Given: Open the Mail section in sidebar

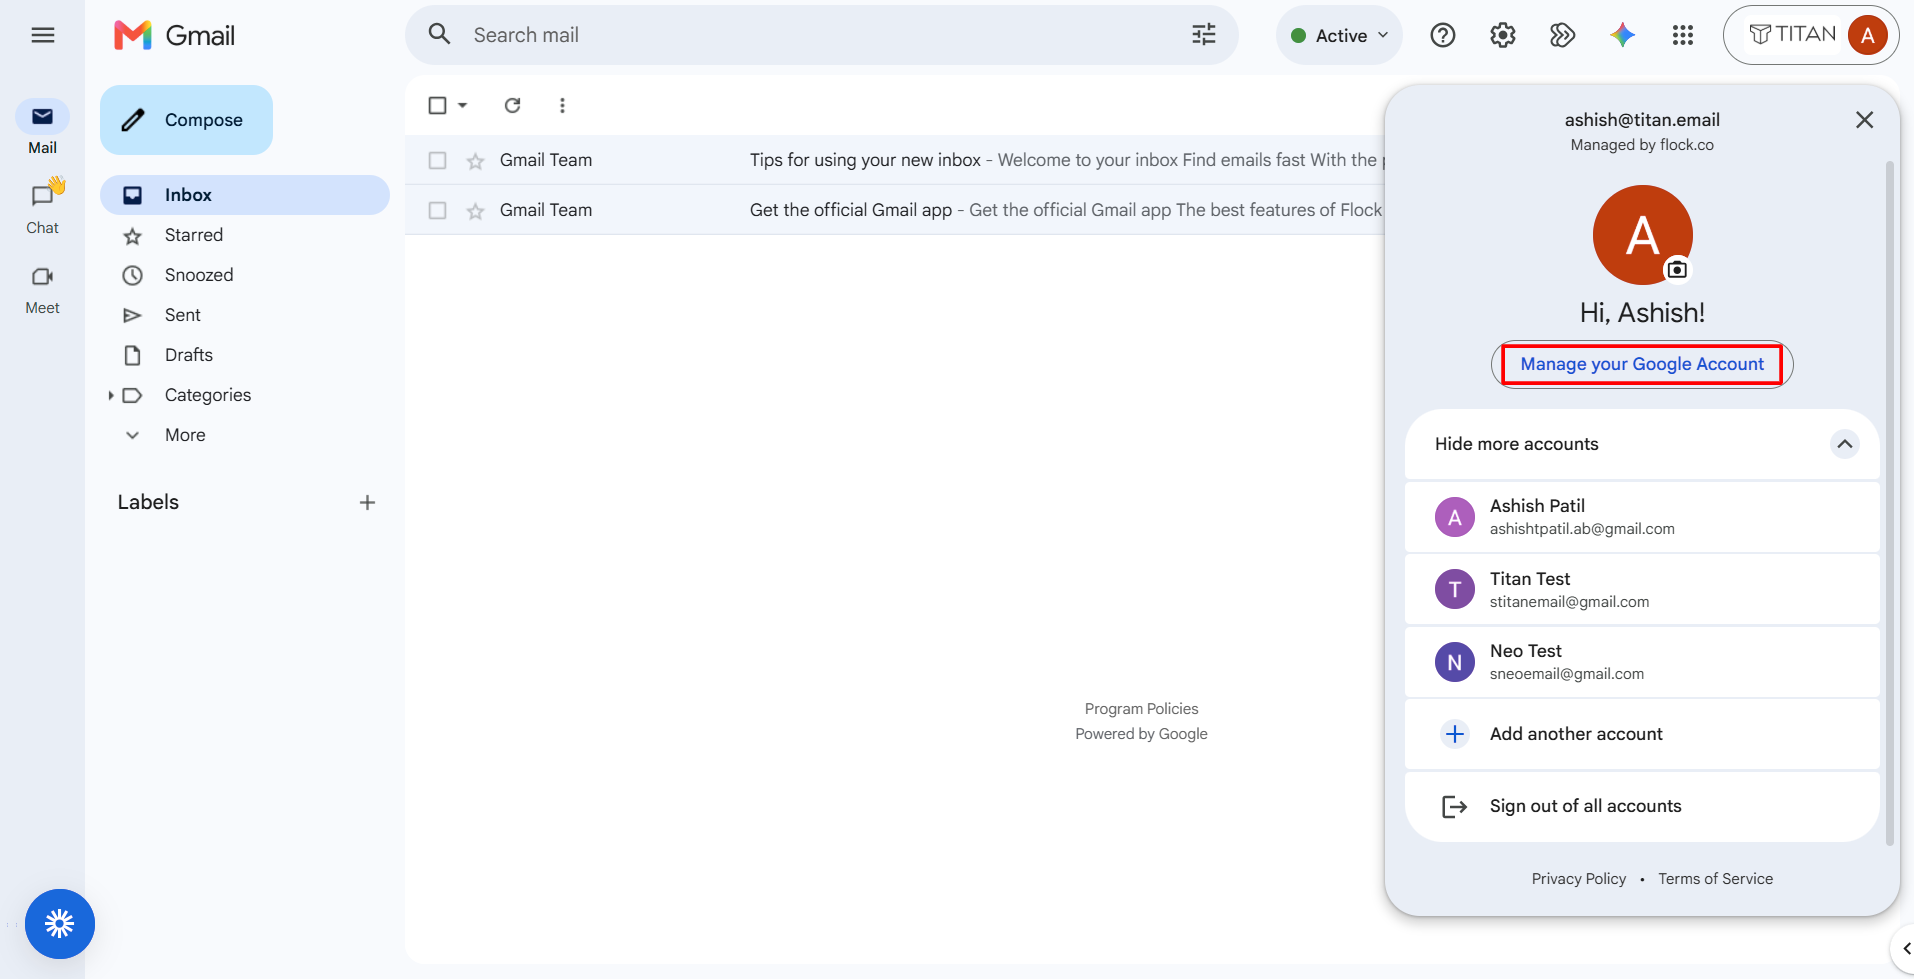Looking at the screenshot, I should tap(42, 127).
